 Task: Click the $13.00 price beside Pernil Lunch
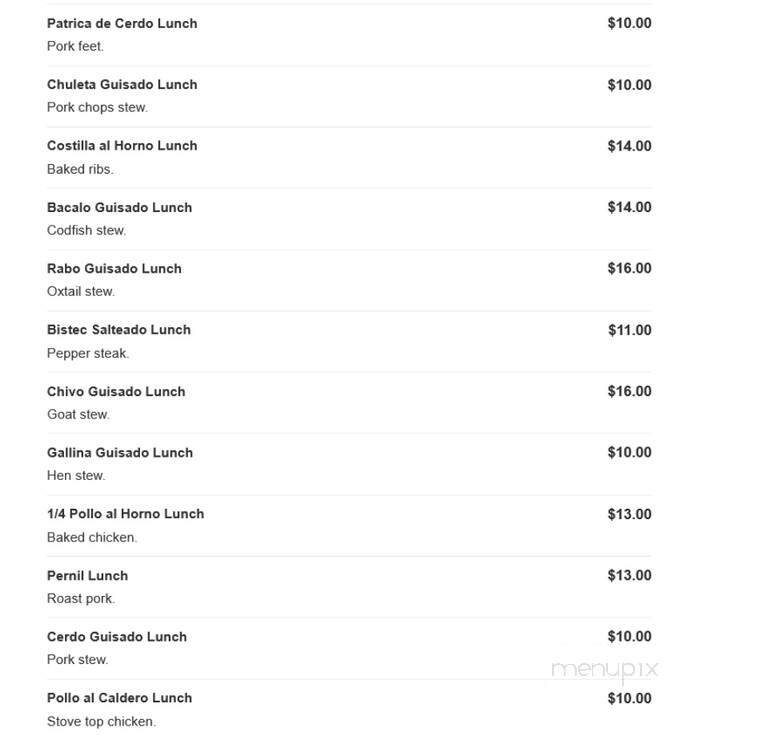point(630,576)
